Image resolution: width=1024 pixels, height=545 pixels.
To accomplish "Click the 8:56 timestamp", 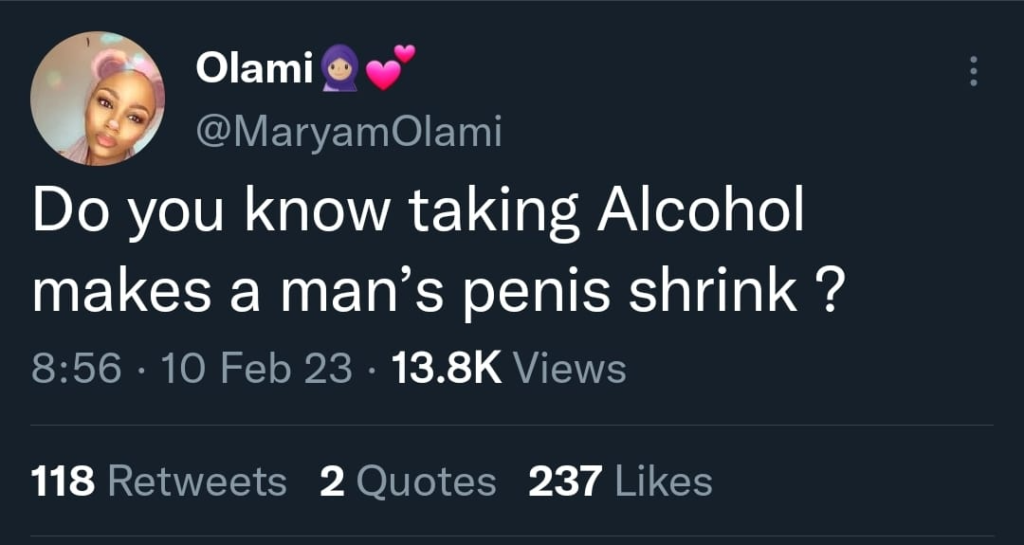I will pyautogui.click(x=77, y=369).
